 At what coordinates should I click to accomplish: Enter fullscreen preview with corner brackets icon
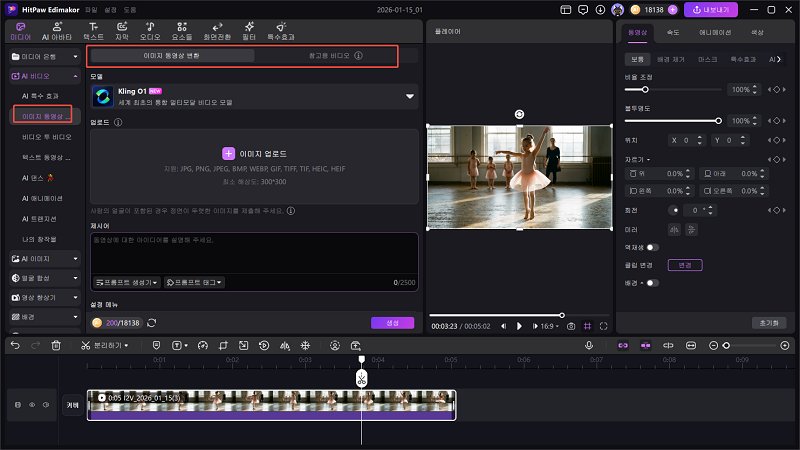click(x=604, y=326)
